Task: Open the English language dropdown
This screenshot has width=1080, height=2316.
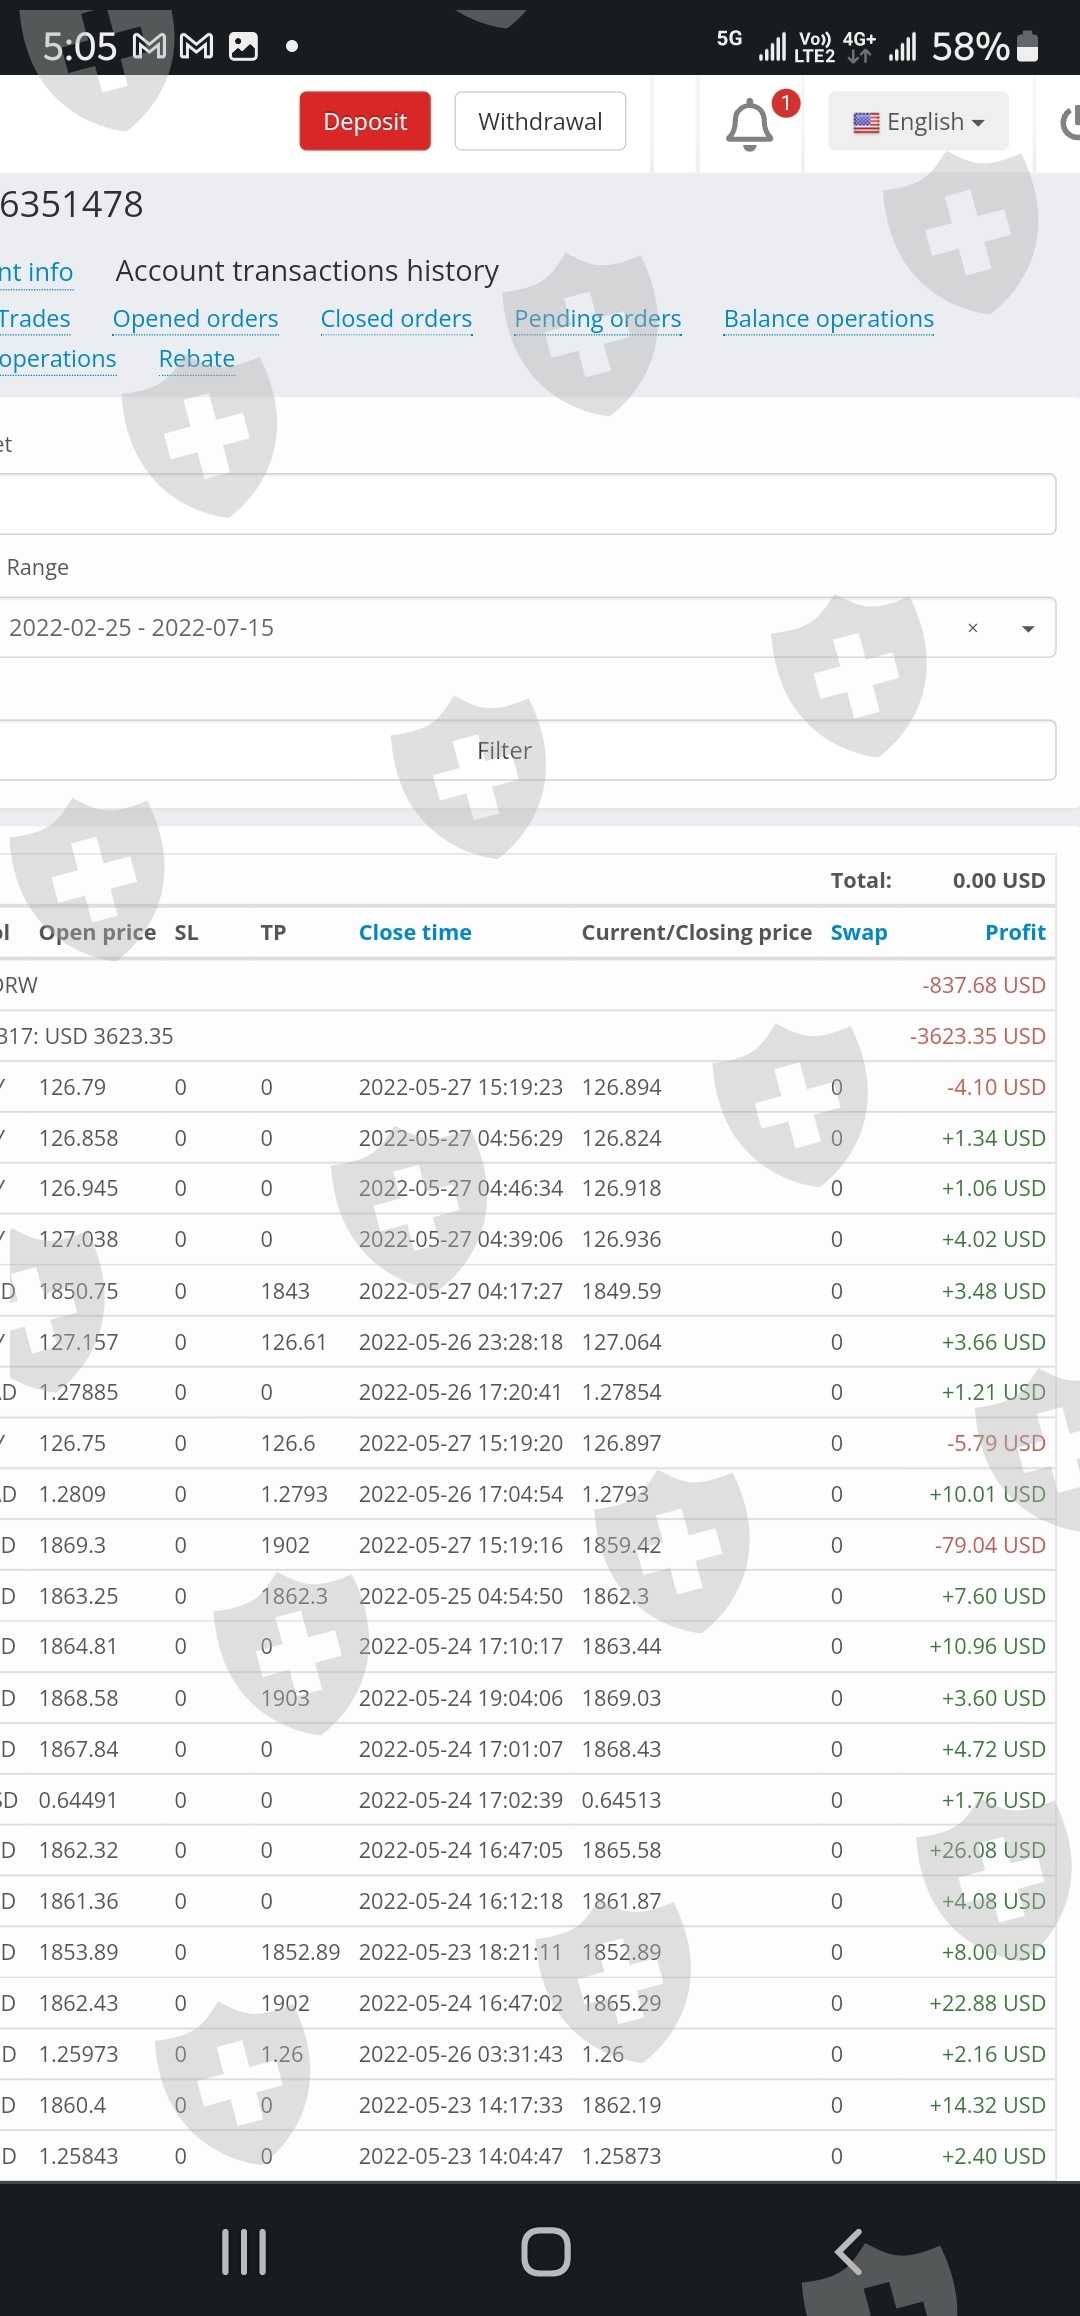Action: pos(917,122)
